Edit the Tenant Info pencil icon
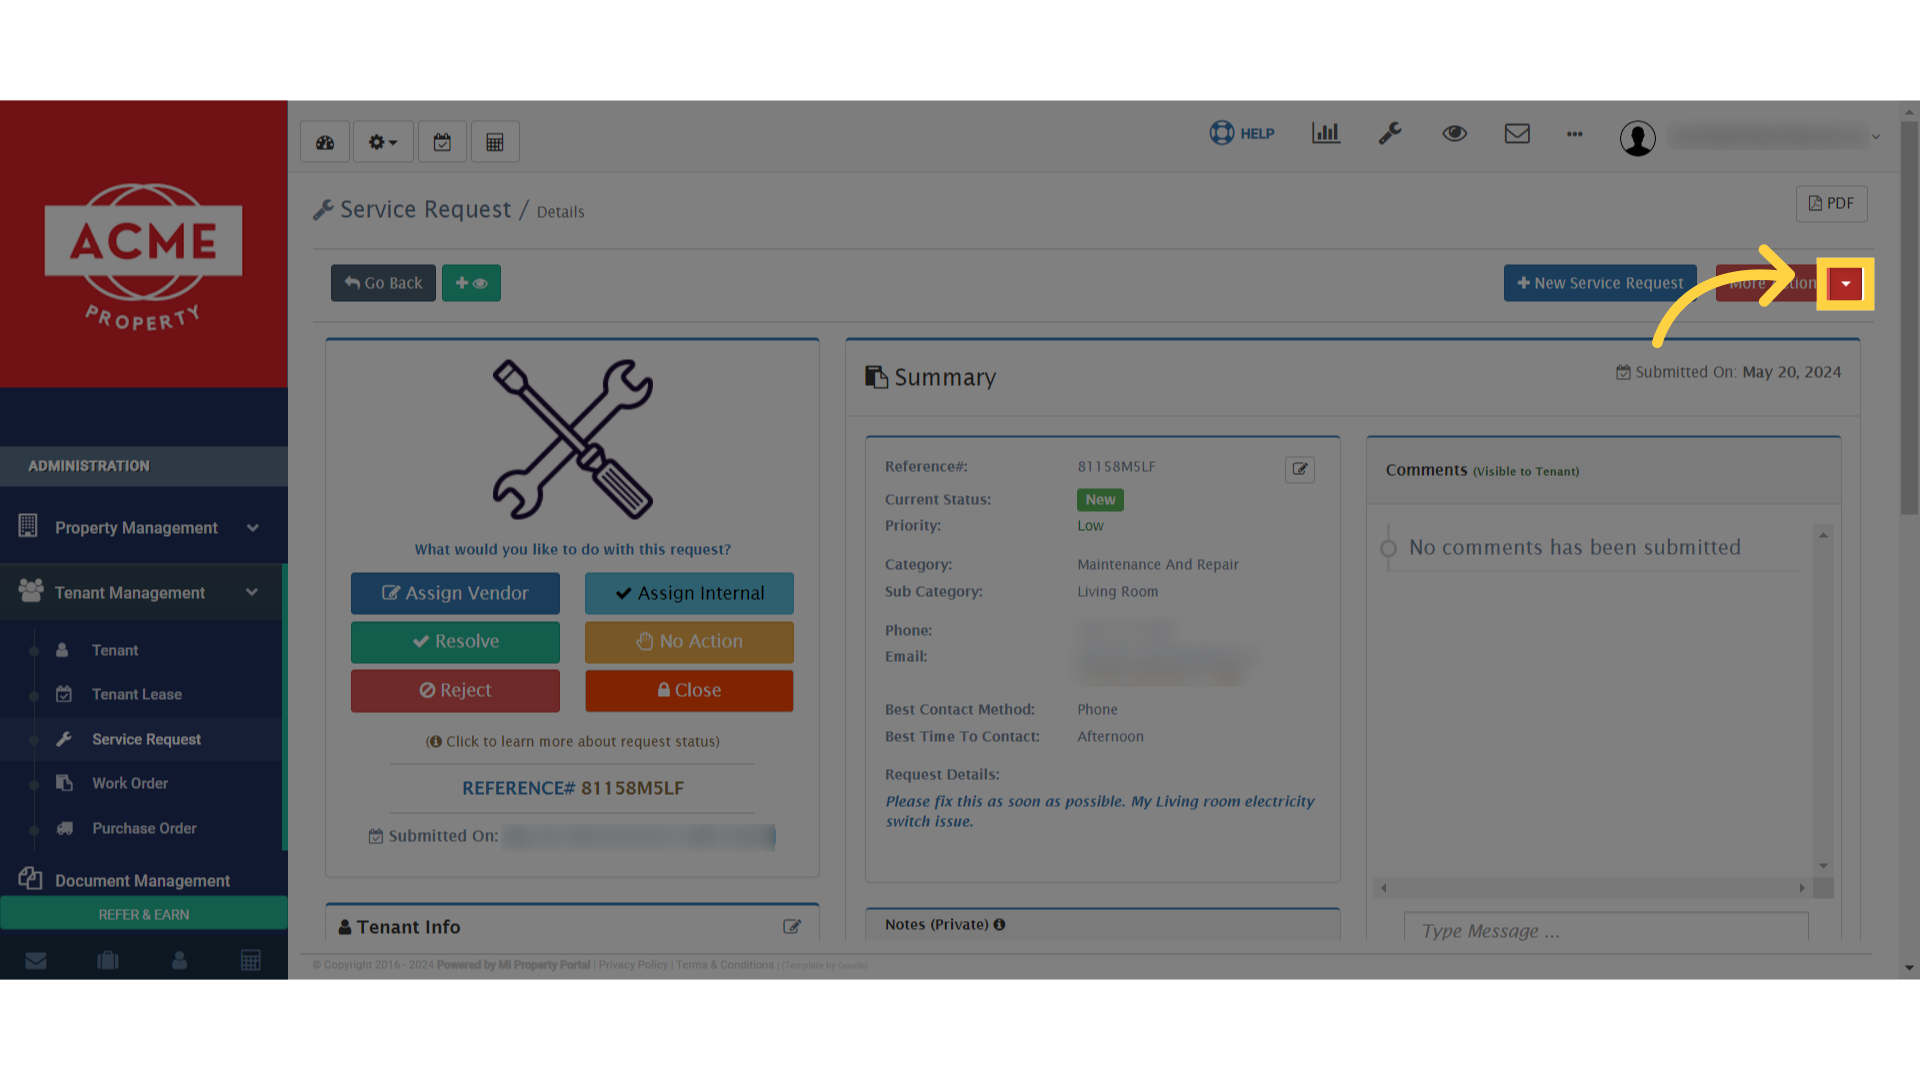Viewport: 1920px width, 1080px height. (x=792, y=927)
